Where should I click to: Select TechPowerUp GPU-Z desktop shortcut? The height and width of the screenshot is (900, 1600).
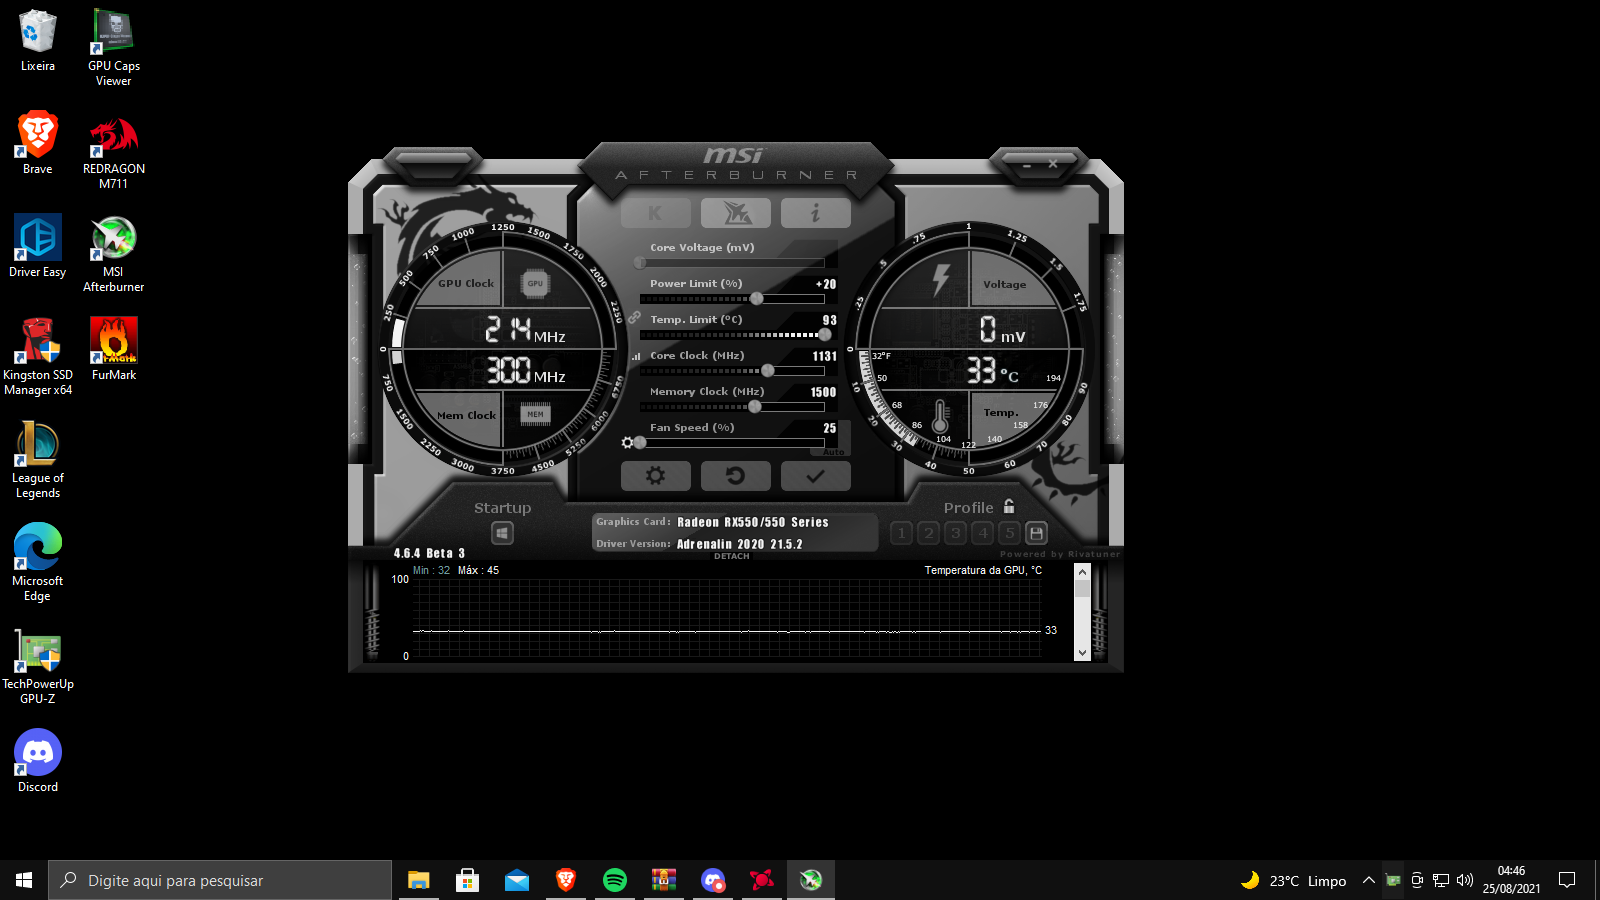[x=38, y=666]
